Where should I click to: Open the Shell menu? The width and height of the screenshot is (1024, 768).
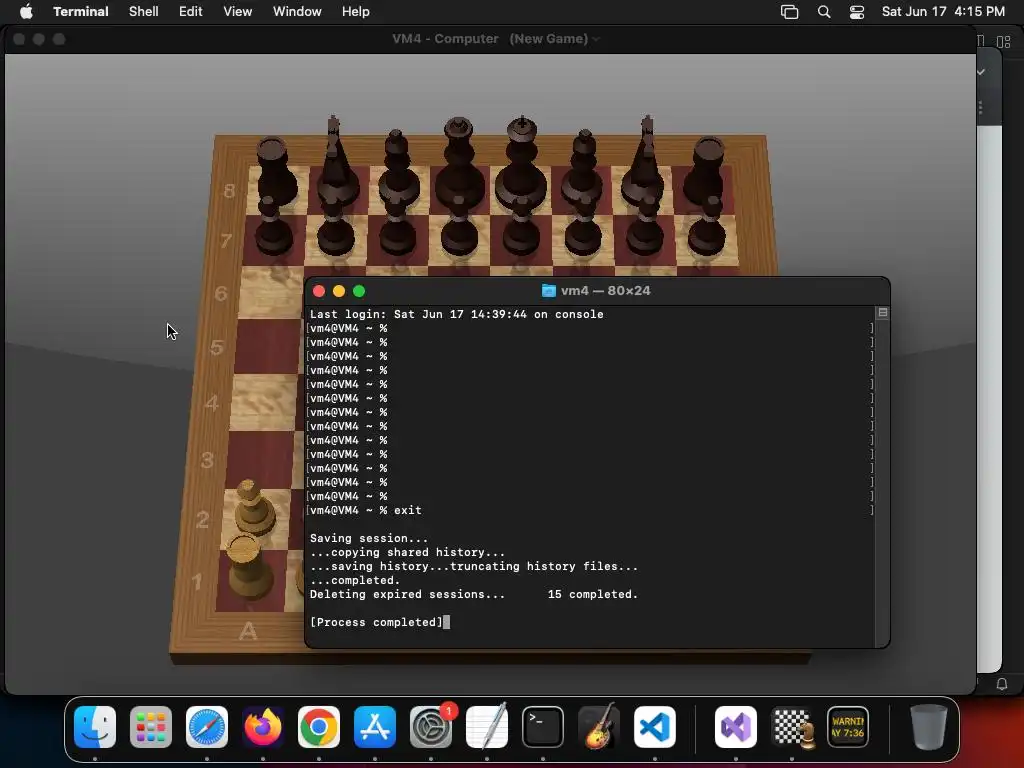point(144,11)
